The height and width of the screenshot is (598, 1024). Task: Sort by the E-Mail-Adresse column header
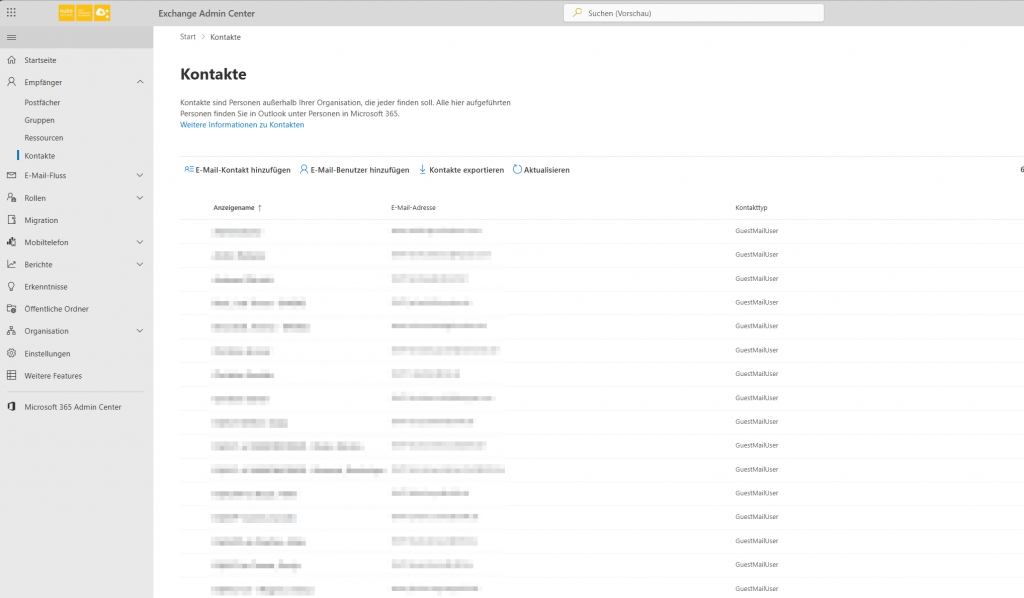coord(413,208)
